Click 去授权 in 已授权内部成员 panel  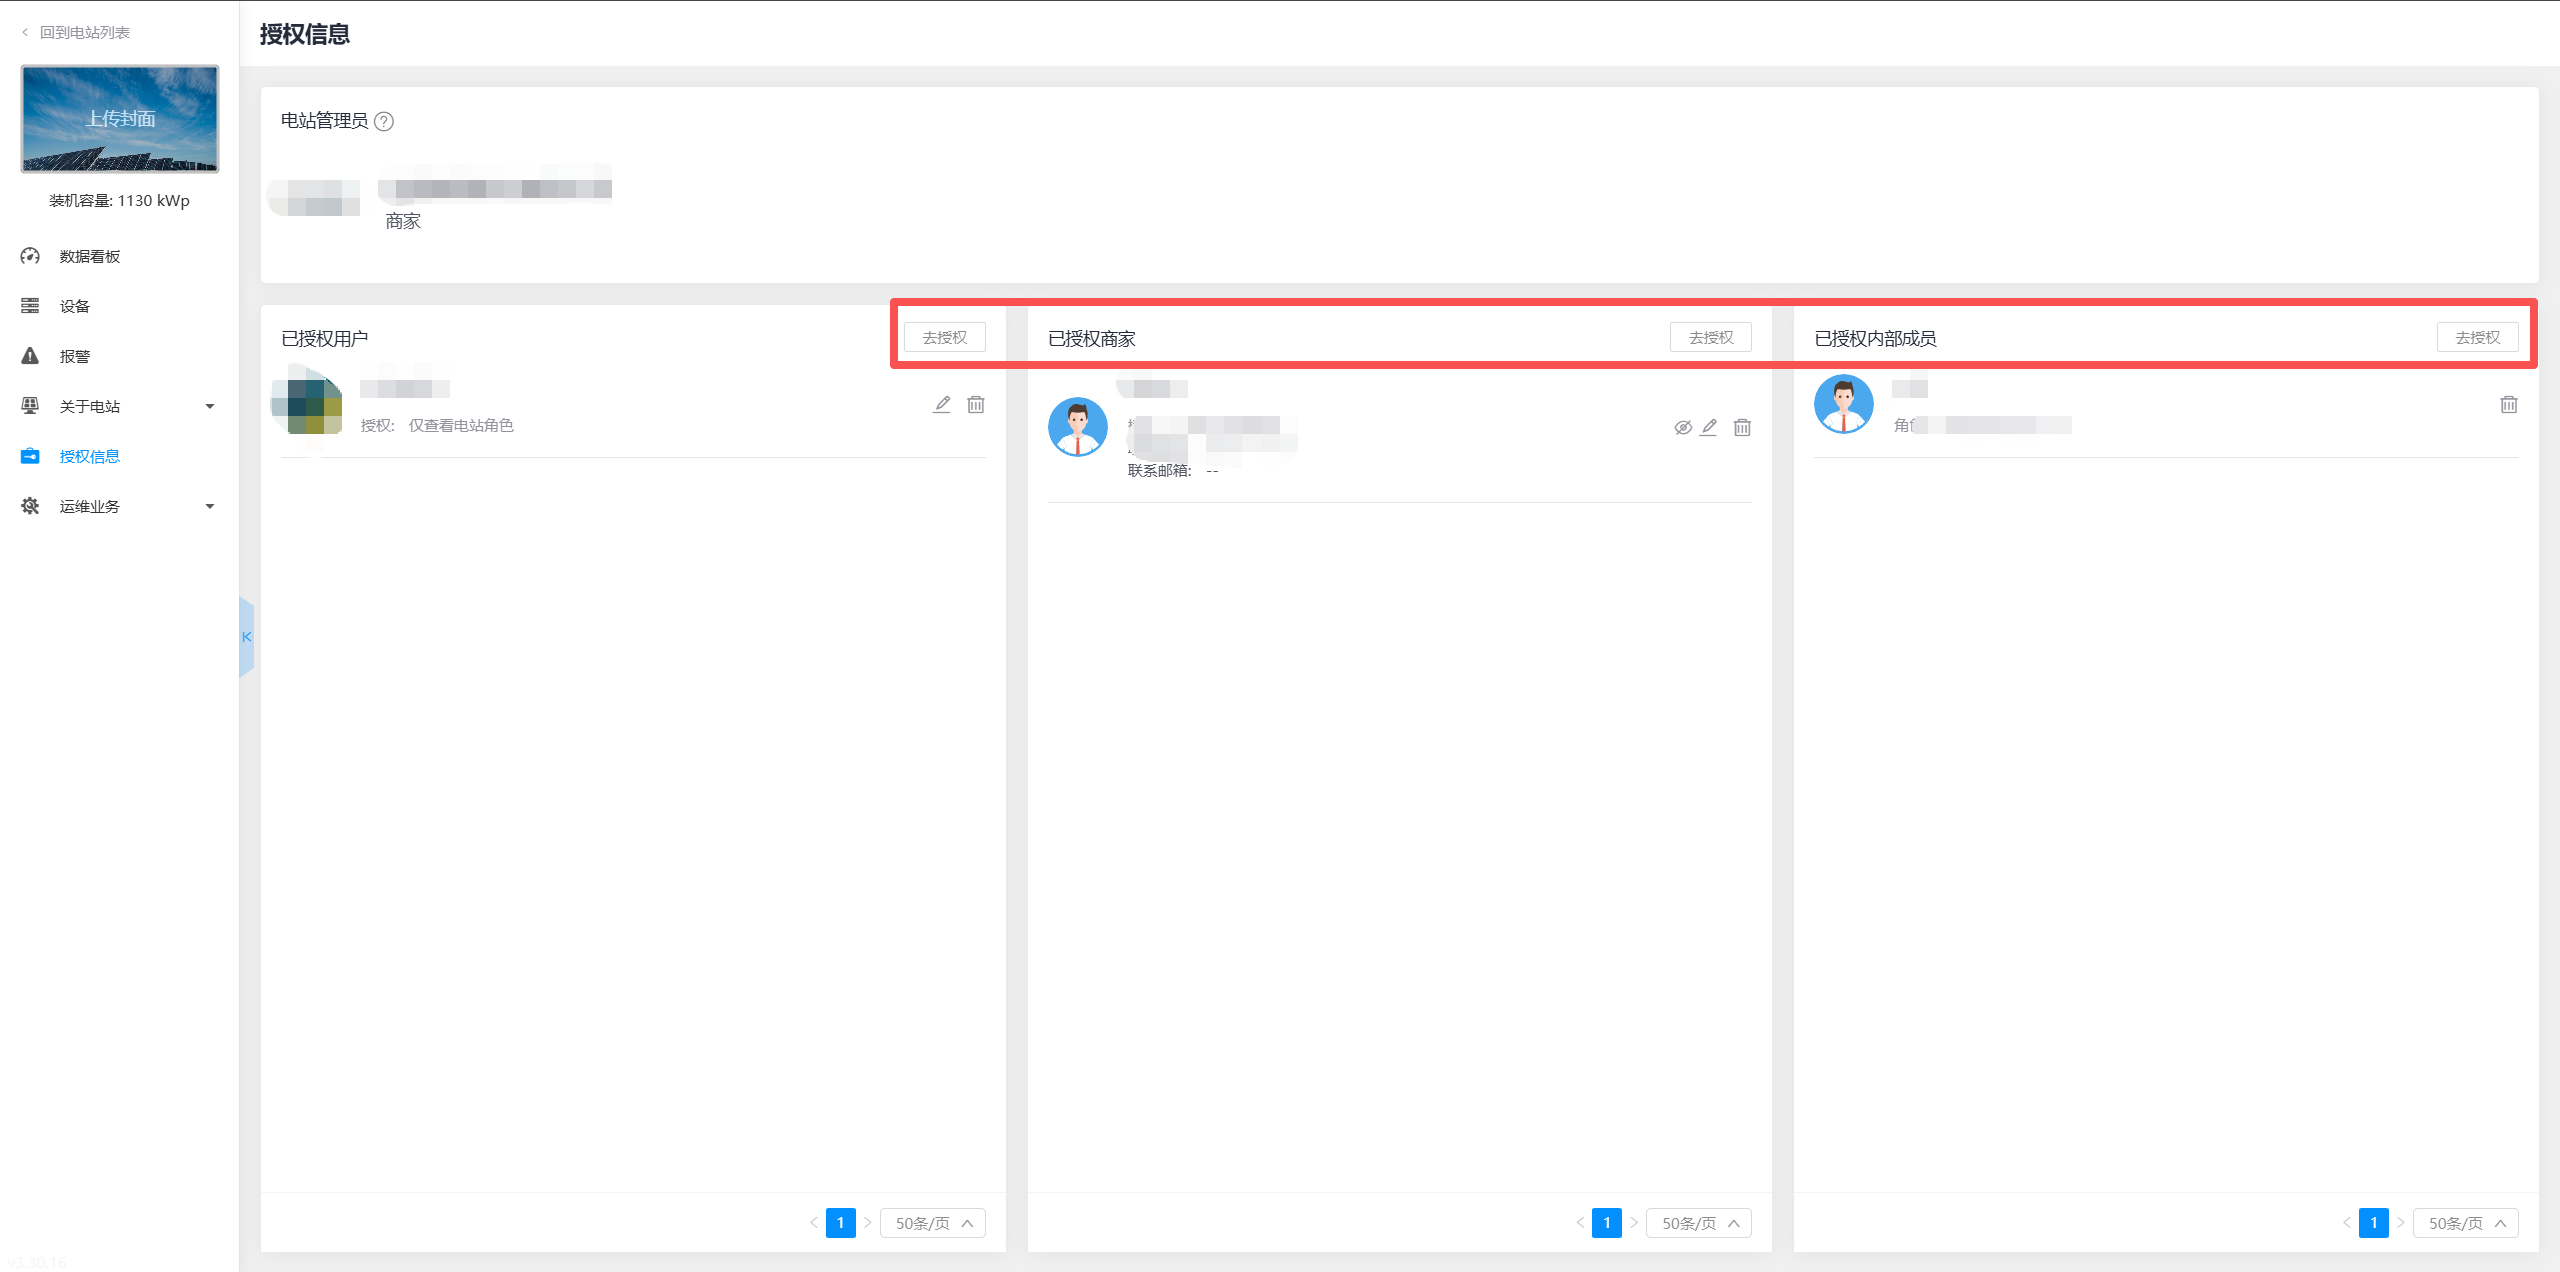click(x=2477, y=337)
